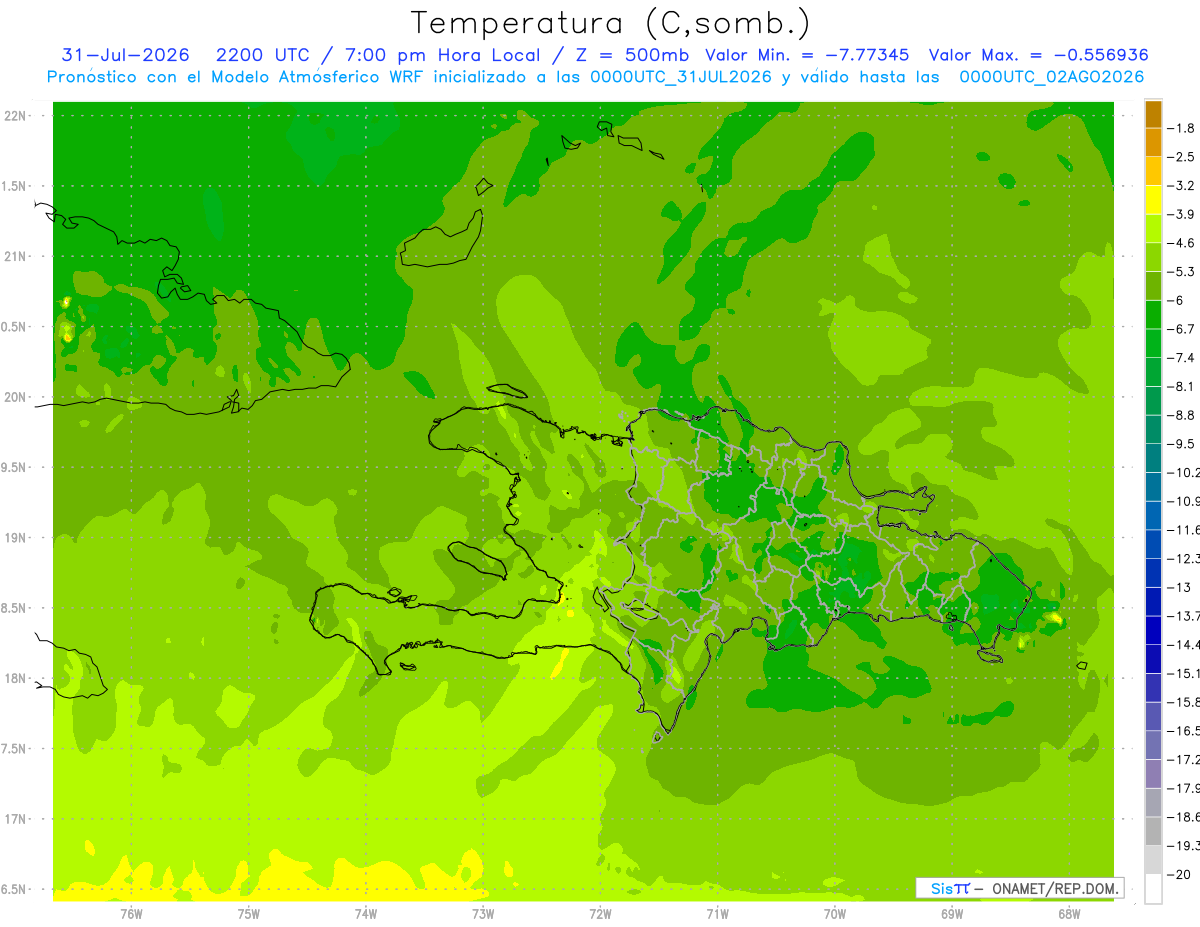Click the "18N" latitude label
The width and height of the screenshot is (1200, 927).
[17, 678]
